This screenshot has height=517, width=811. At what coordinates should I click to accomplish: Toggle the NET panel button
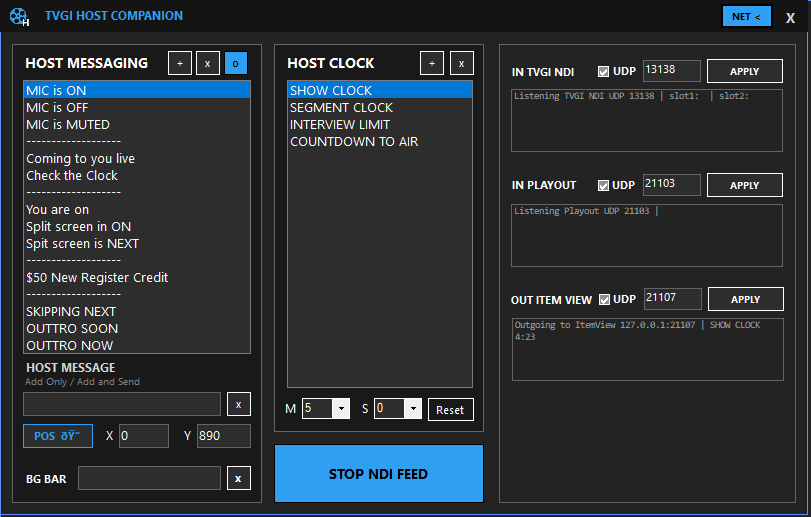pos(746,17)
